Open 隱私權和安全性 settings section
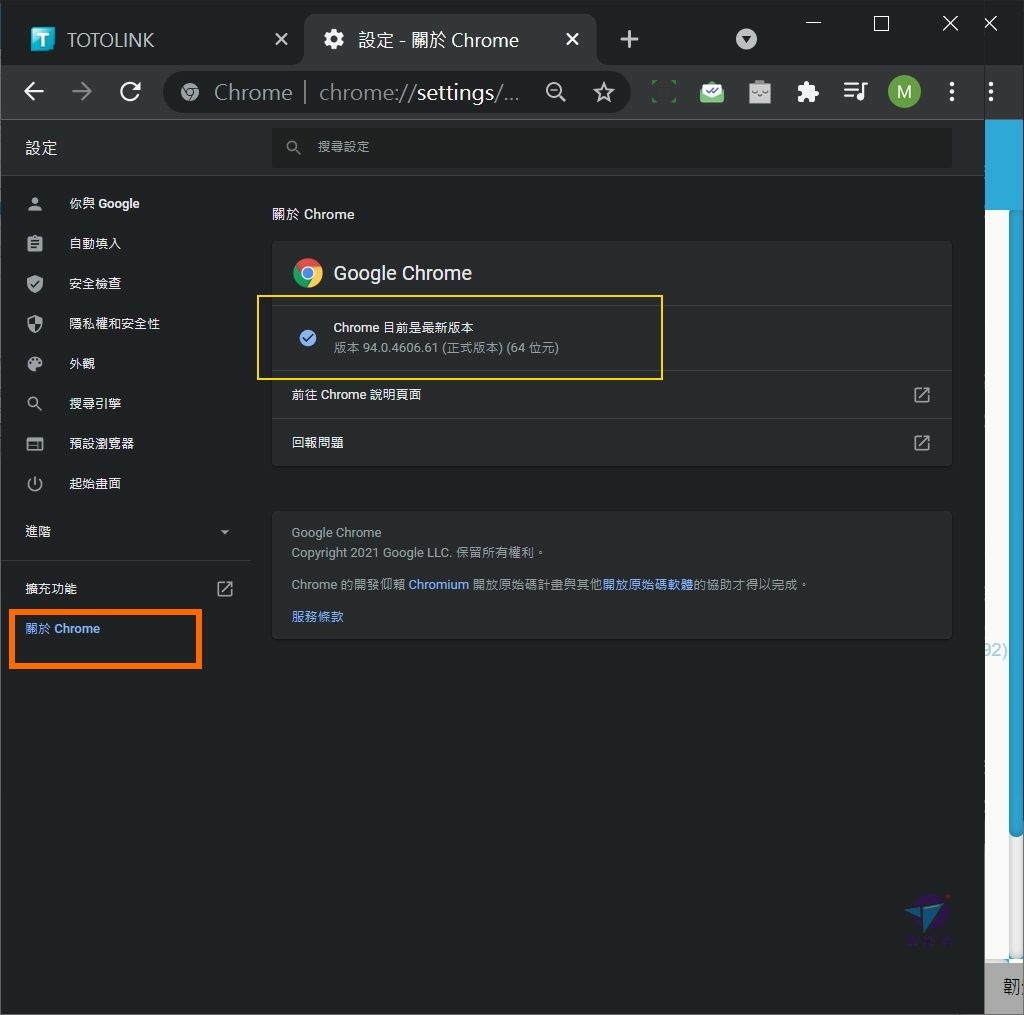 [114, 323]
